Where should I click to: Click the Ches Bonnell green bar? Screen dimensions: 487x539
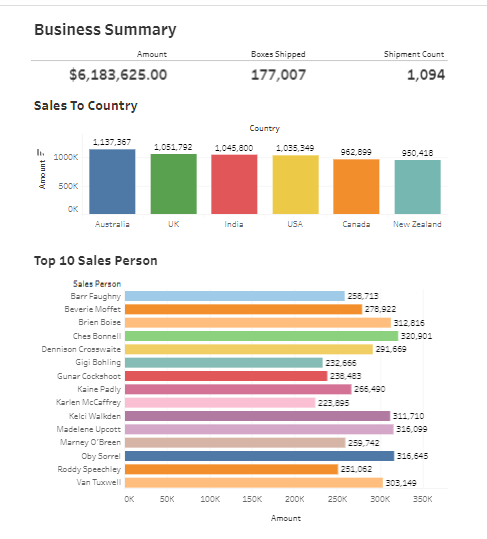tap(262, 336)
